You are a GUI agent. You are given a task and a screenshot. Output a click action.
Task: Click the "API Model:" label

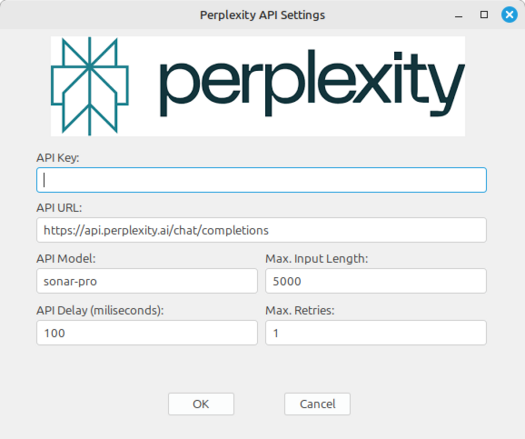pos(66,259)
